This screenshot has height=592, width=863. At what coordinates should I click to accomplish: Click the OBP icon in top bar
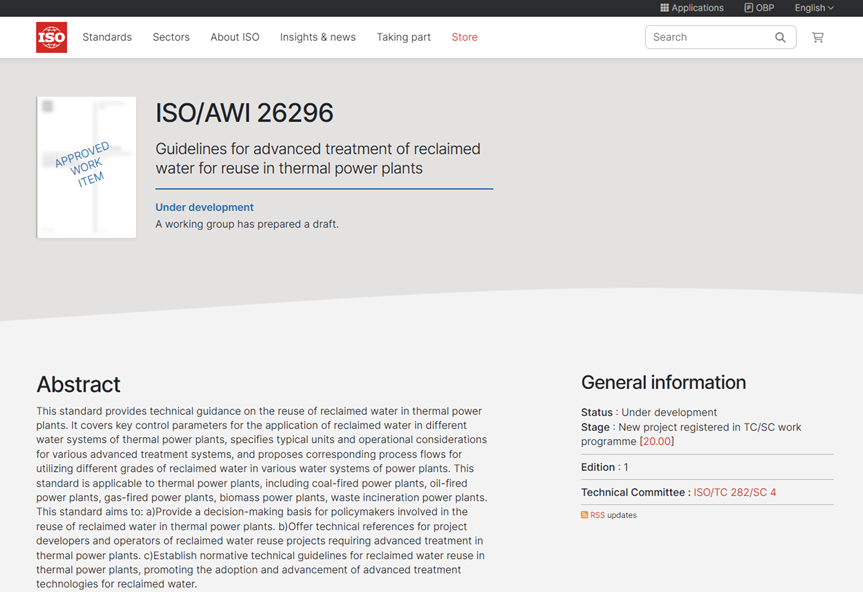pos(749,8)
